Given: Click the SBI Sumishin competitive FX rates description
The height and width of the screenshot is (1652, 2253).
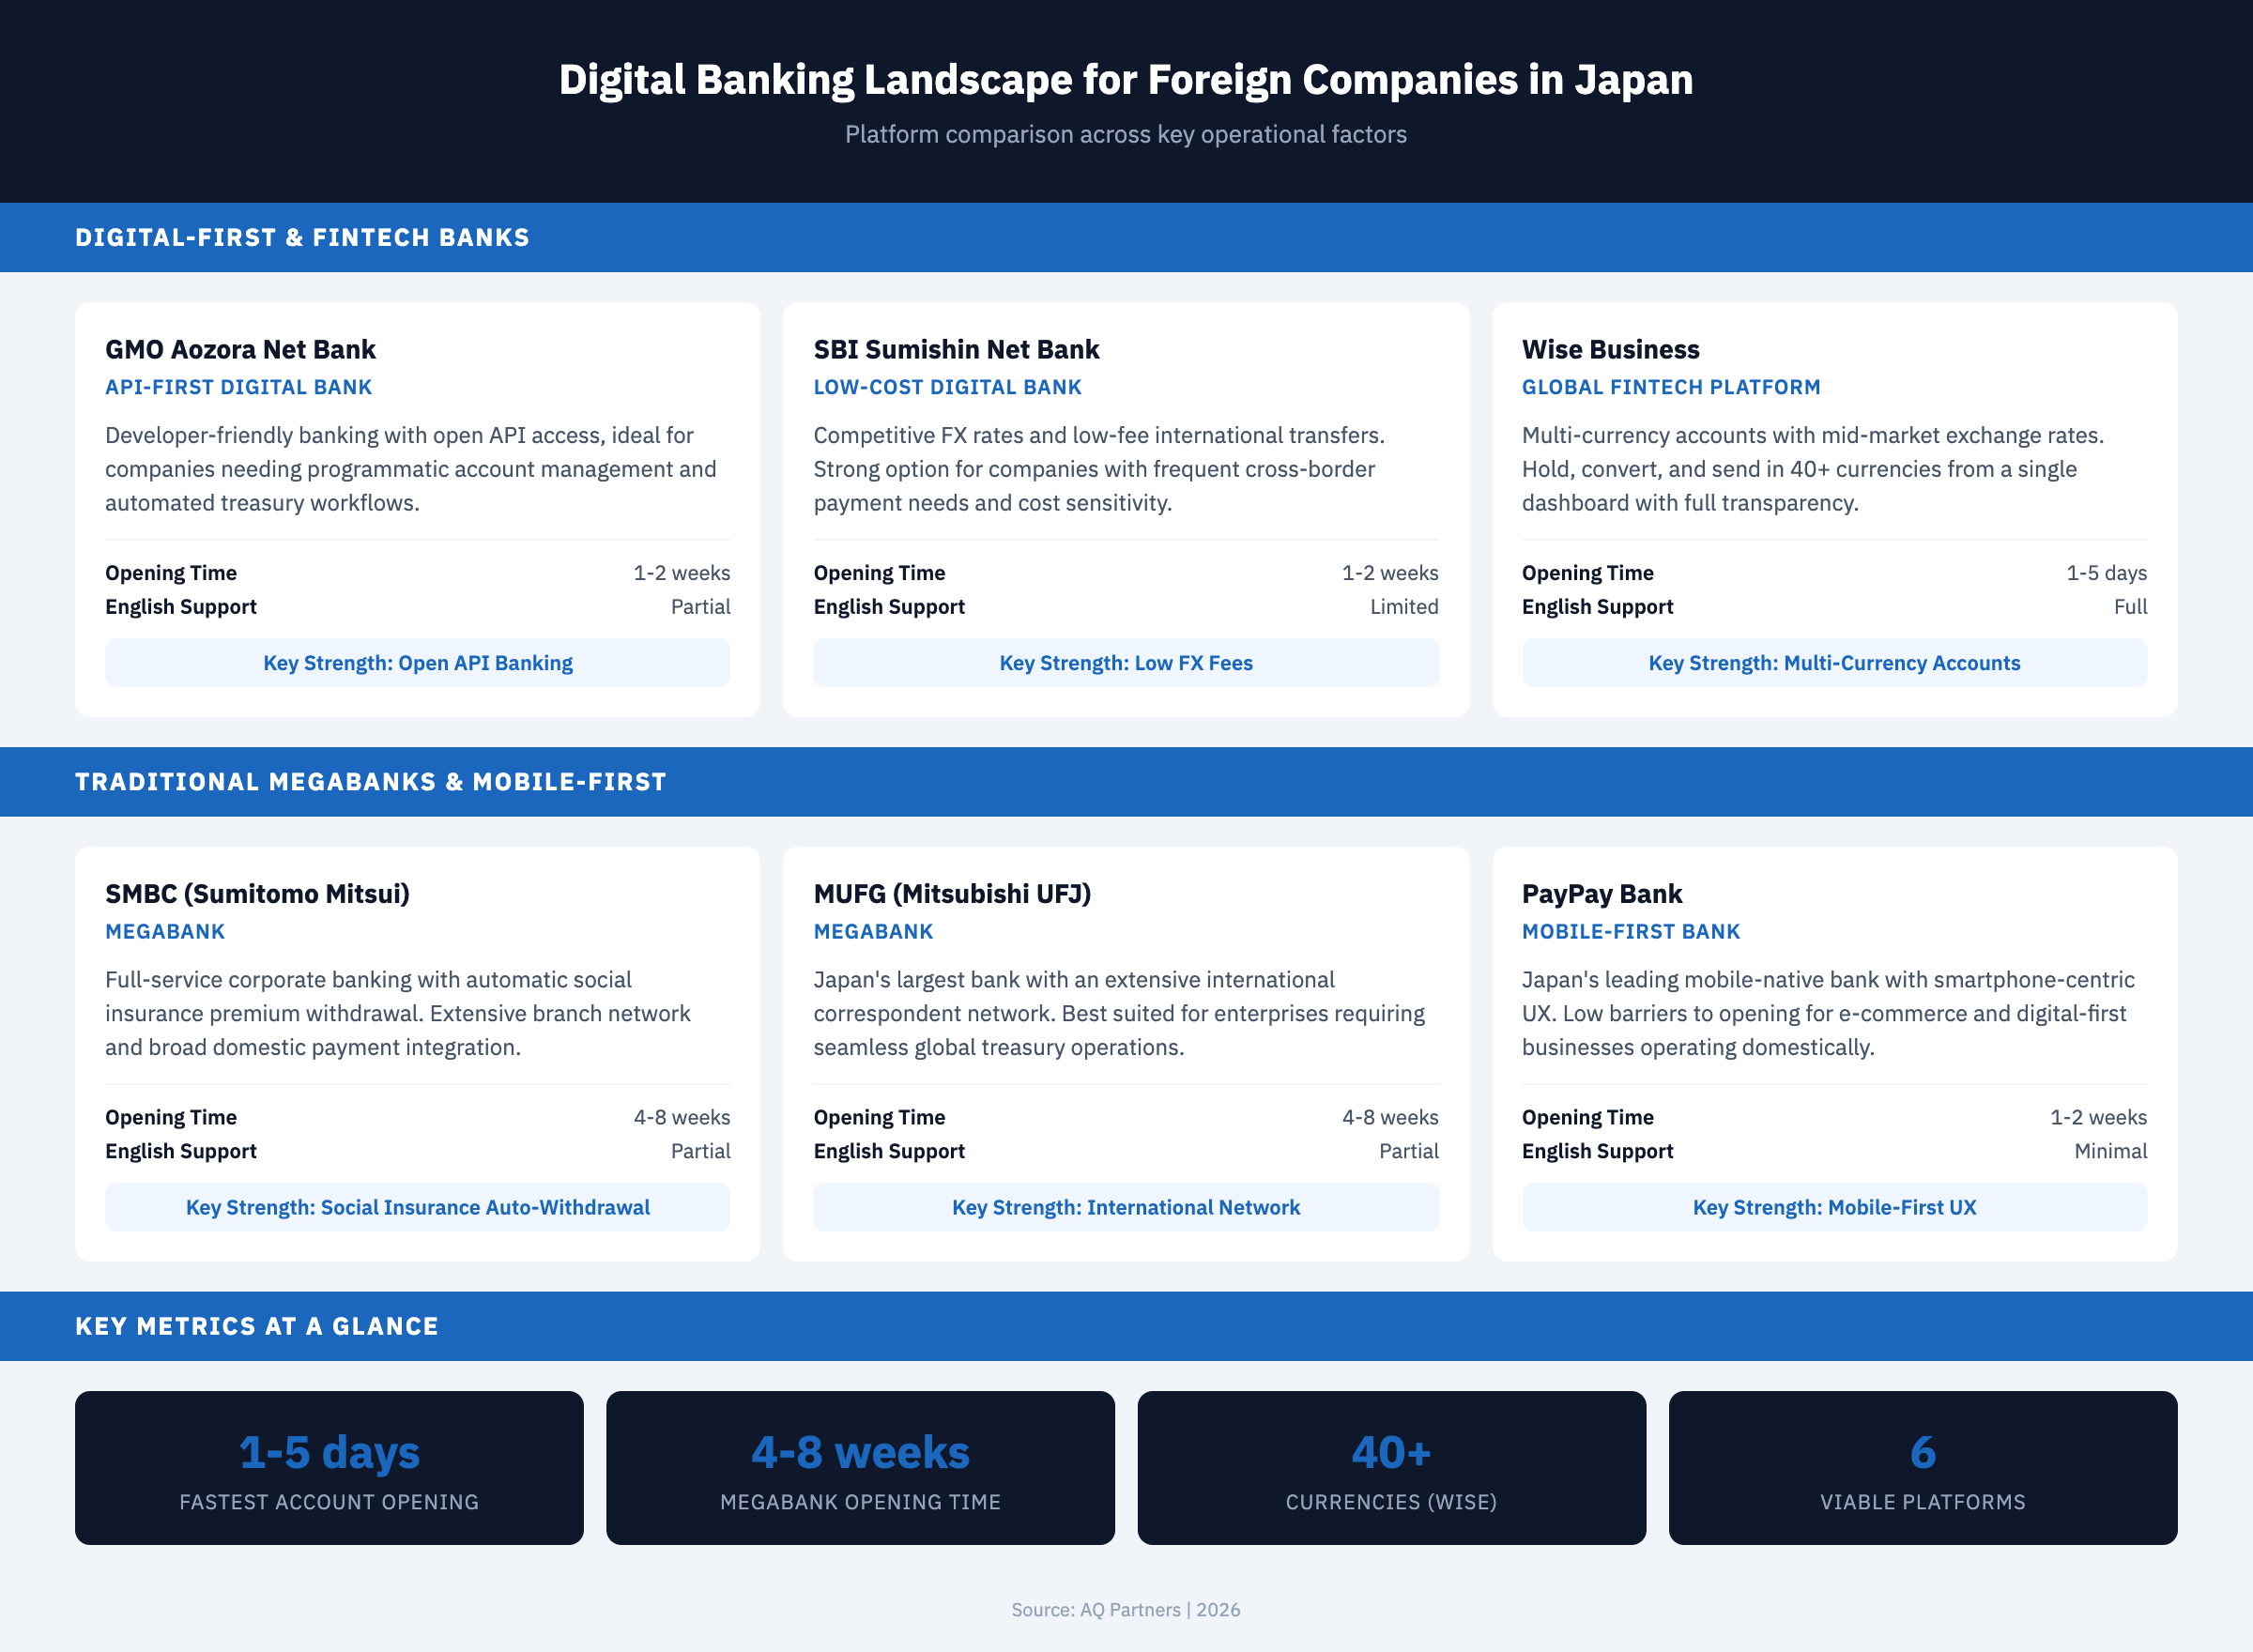Looking at the screenshot, I should click(1099, 469).
